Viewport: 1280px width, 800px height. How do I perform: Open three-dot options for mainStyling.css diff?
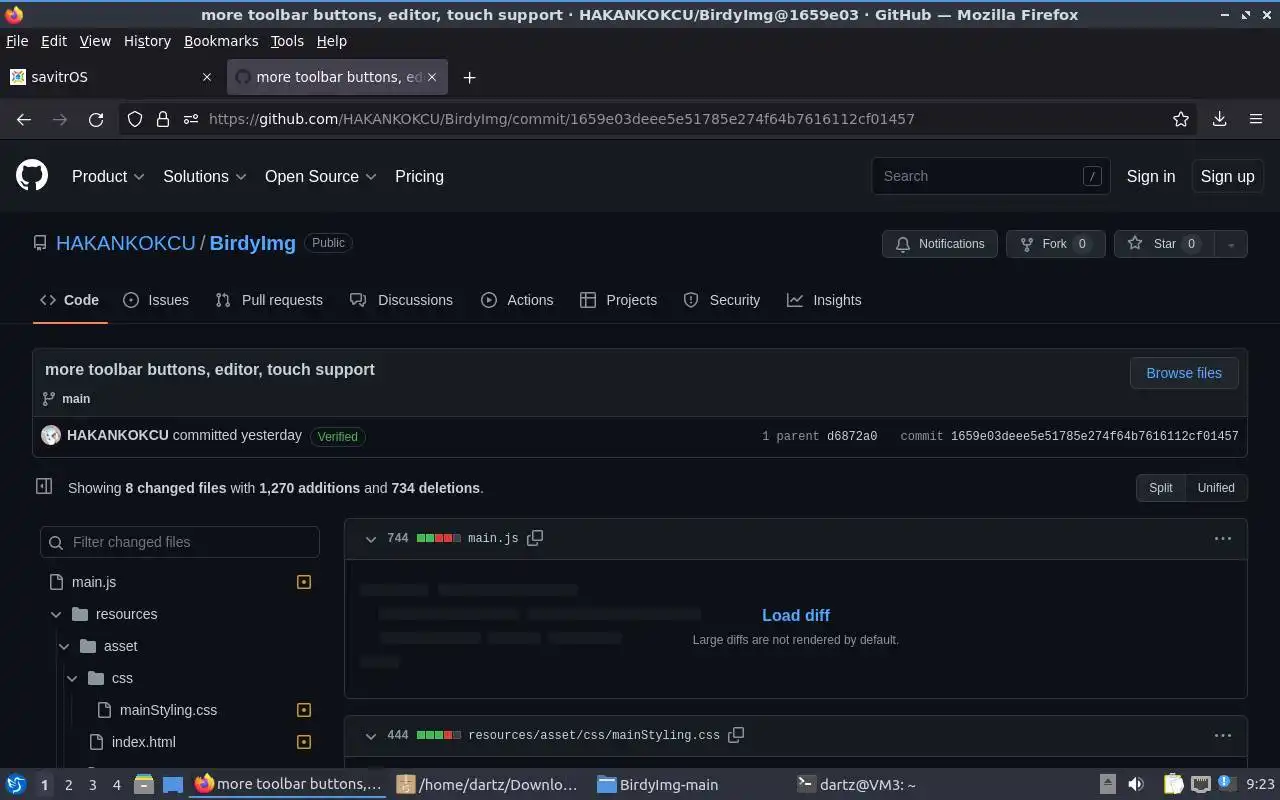click(1223, 735)
